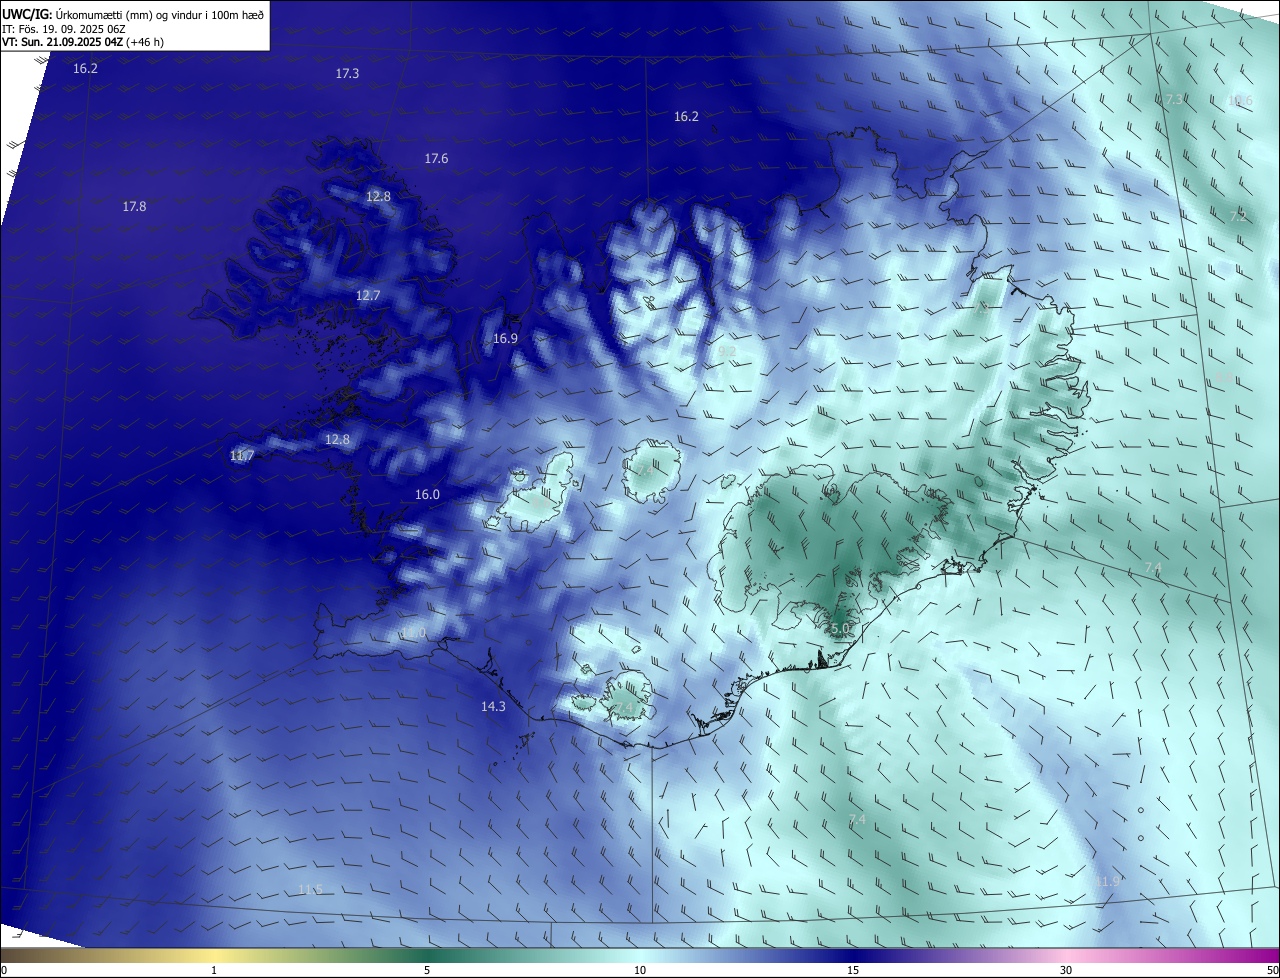Click the 11.9 value label

[x=1107, y=882]
